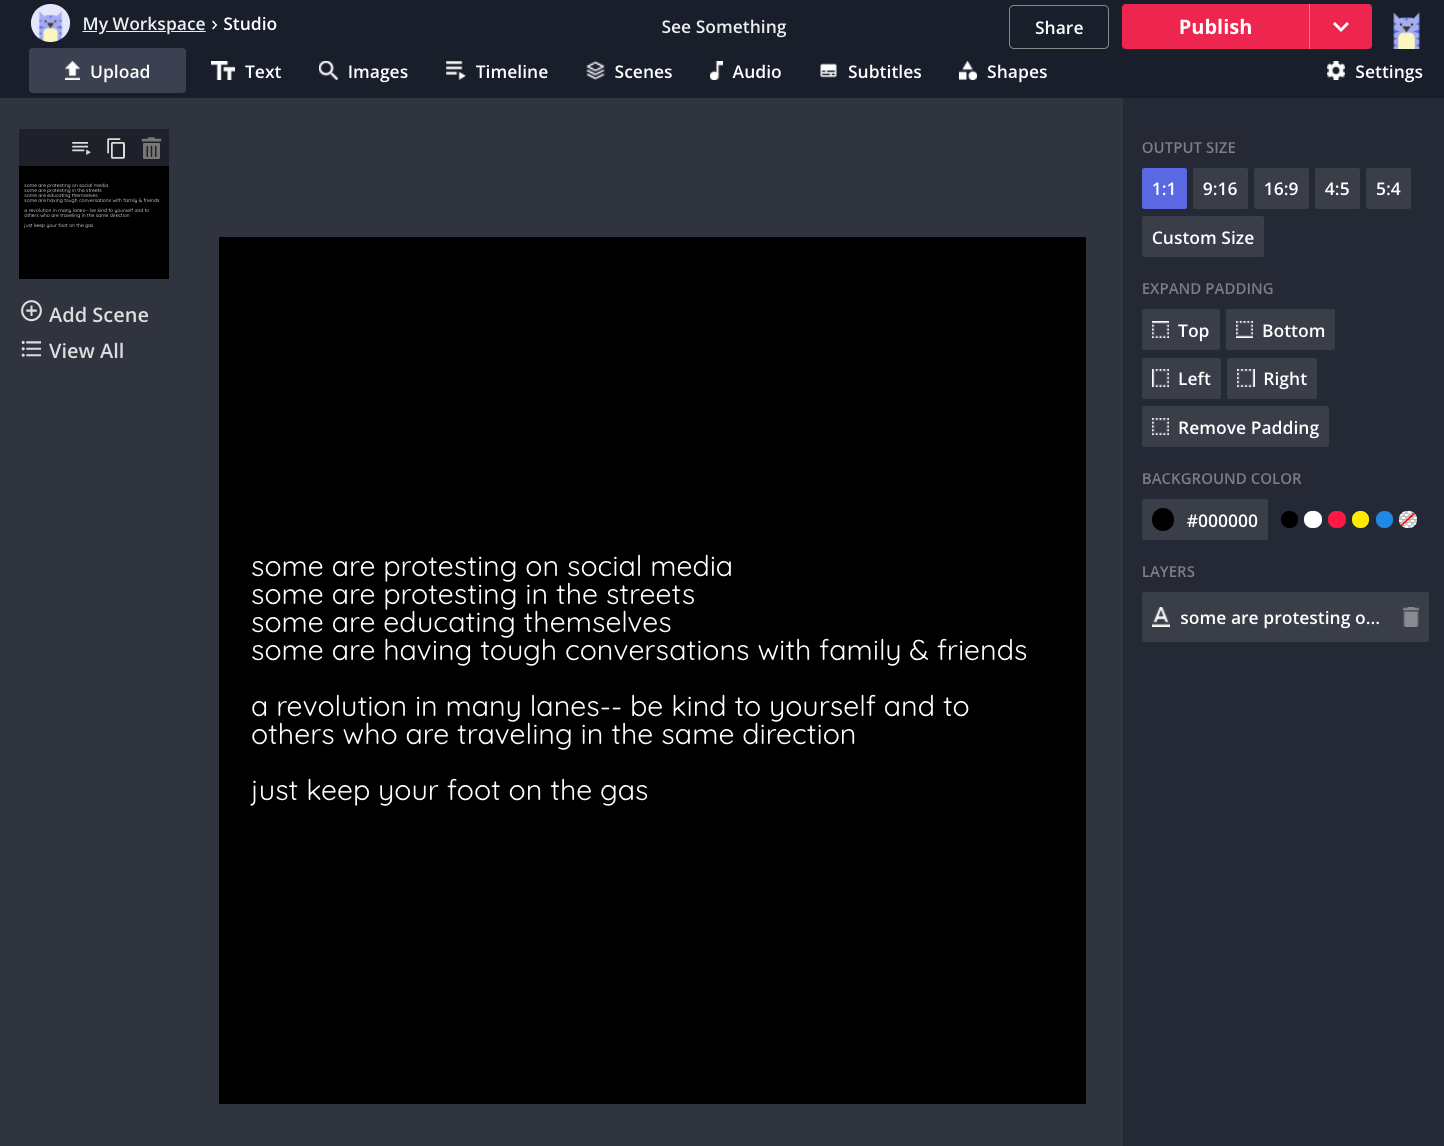
Task: Select the 9:16 output size
Action: click(1219, 189)
